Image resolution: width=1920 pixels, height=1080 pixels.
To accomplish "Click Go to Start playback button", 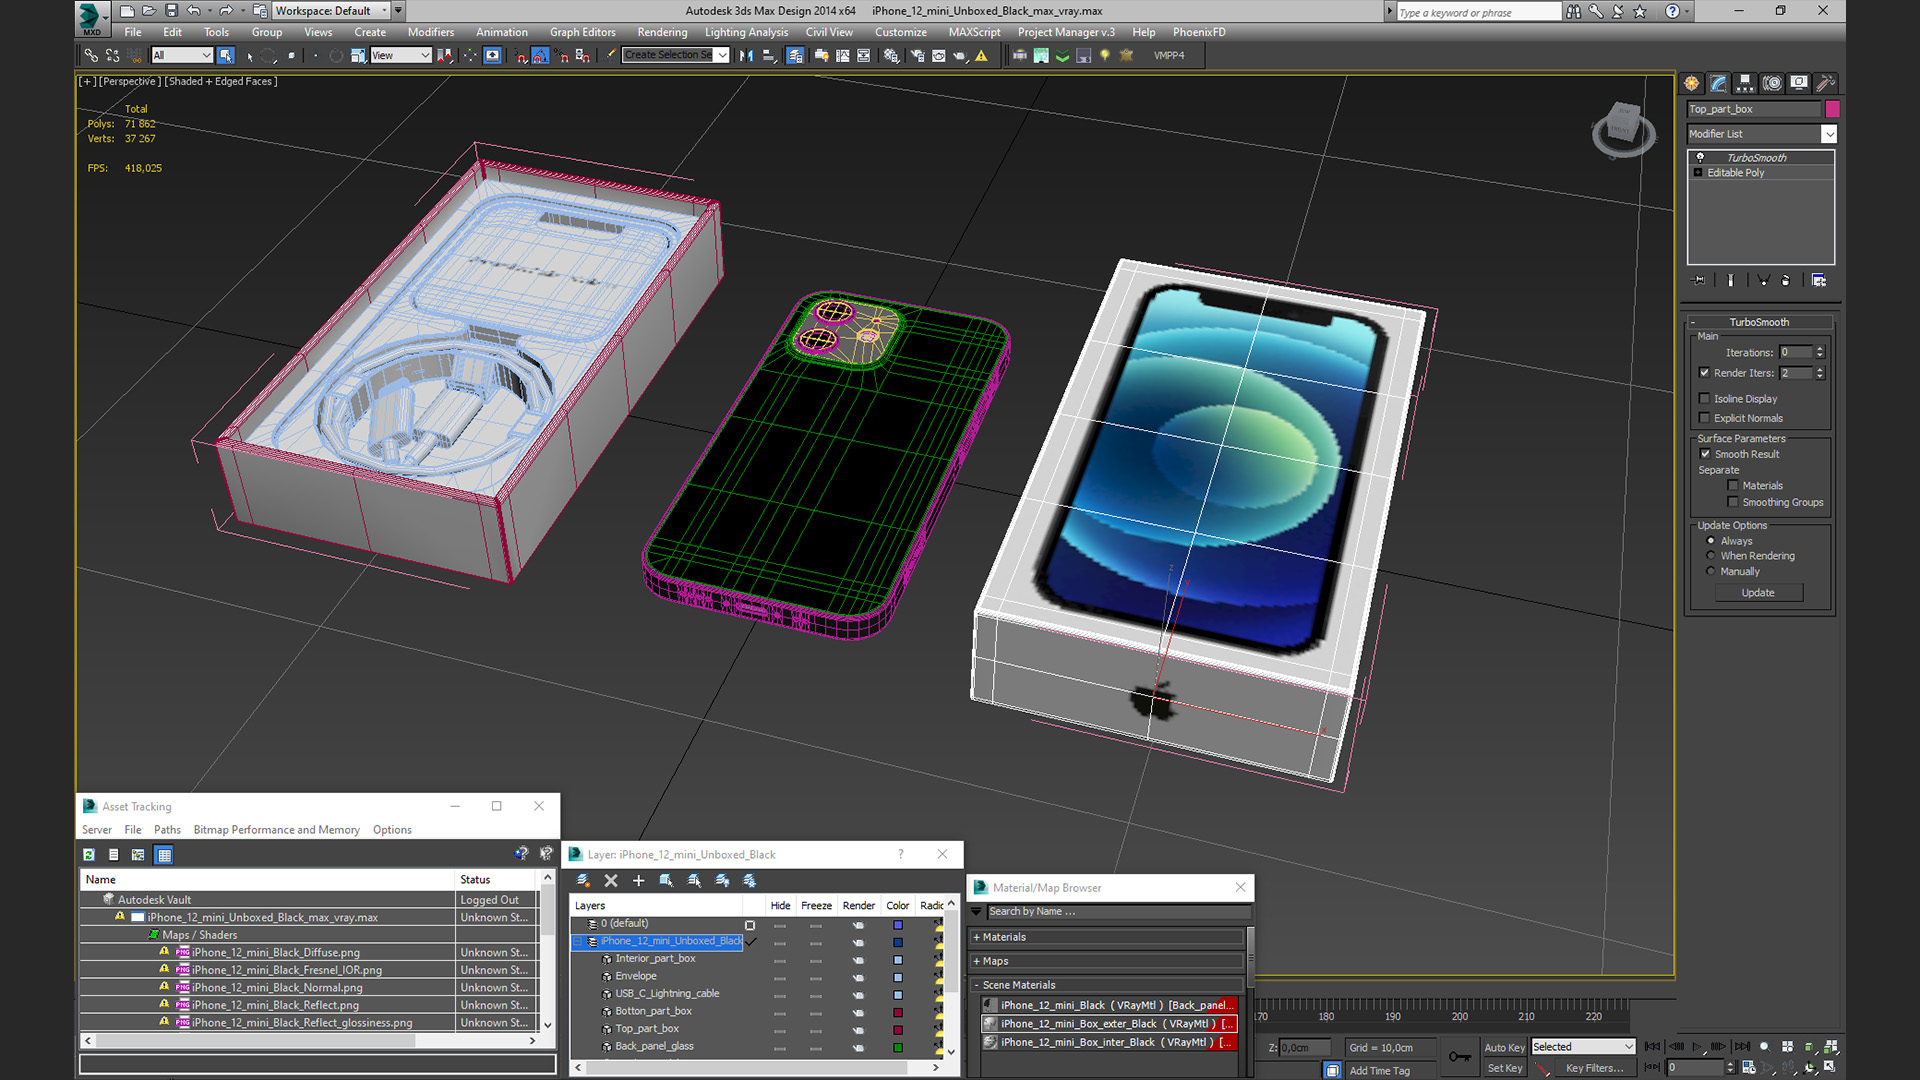I will click(x=1652, y=1047).
